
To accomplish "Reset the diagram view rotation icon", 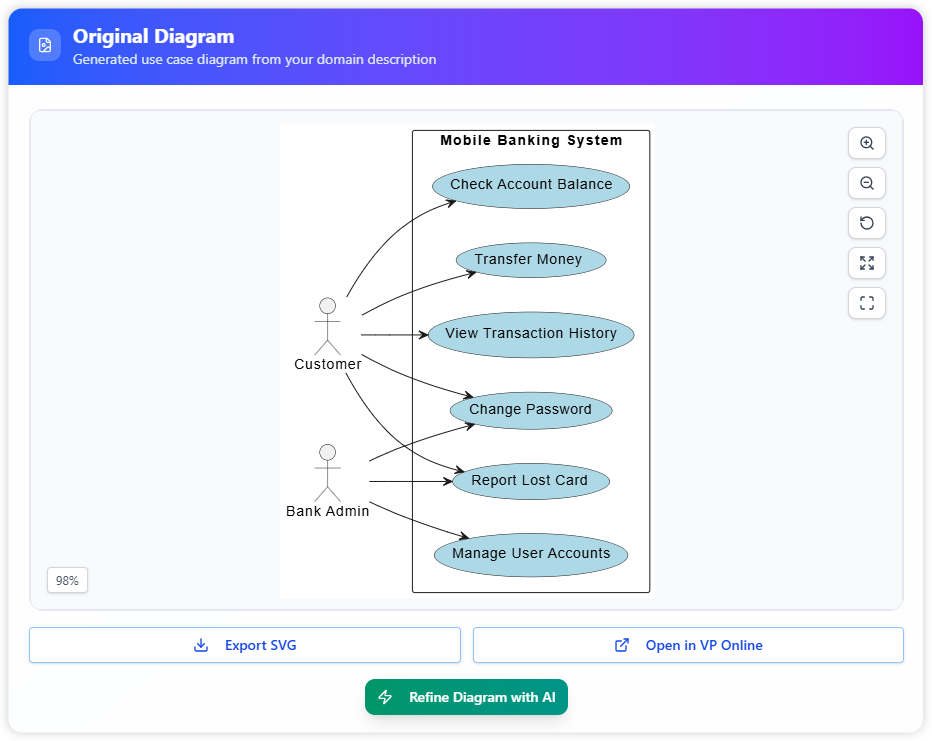I will tap(866, 223).
